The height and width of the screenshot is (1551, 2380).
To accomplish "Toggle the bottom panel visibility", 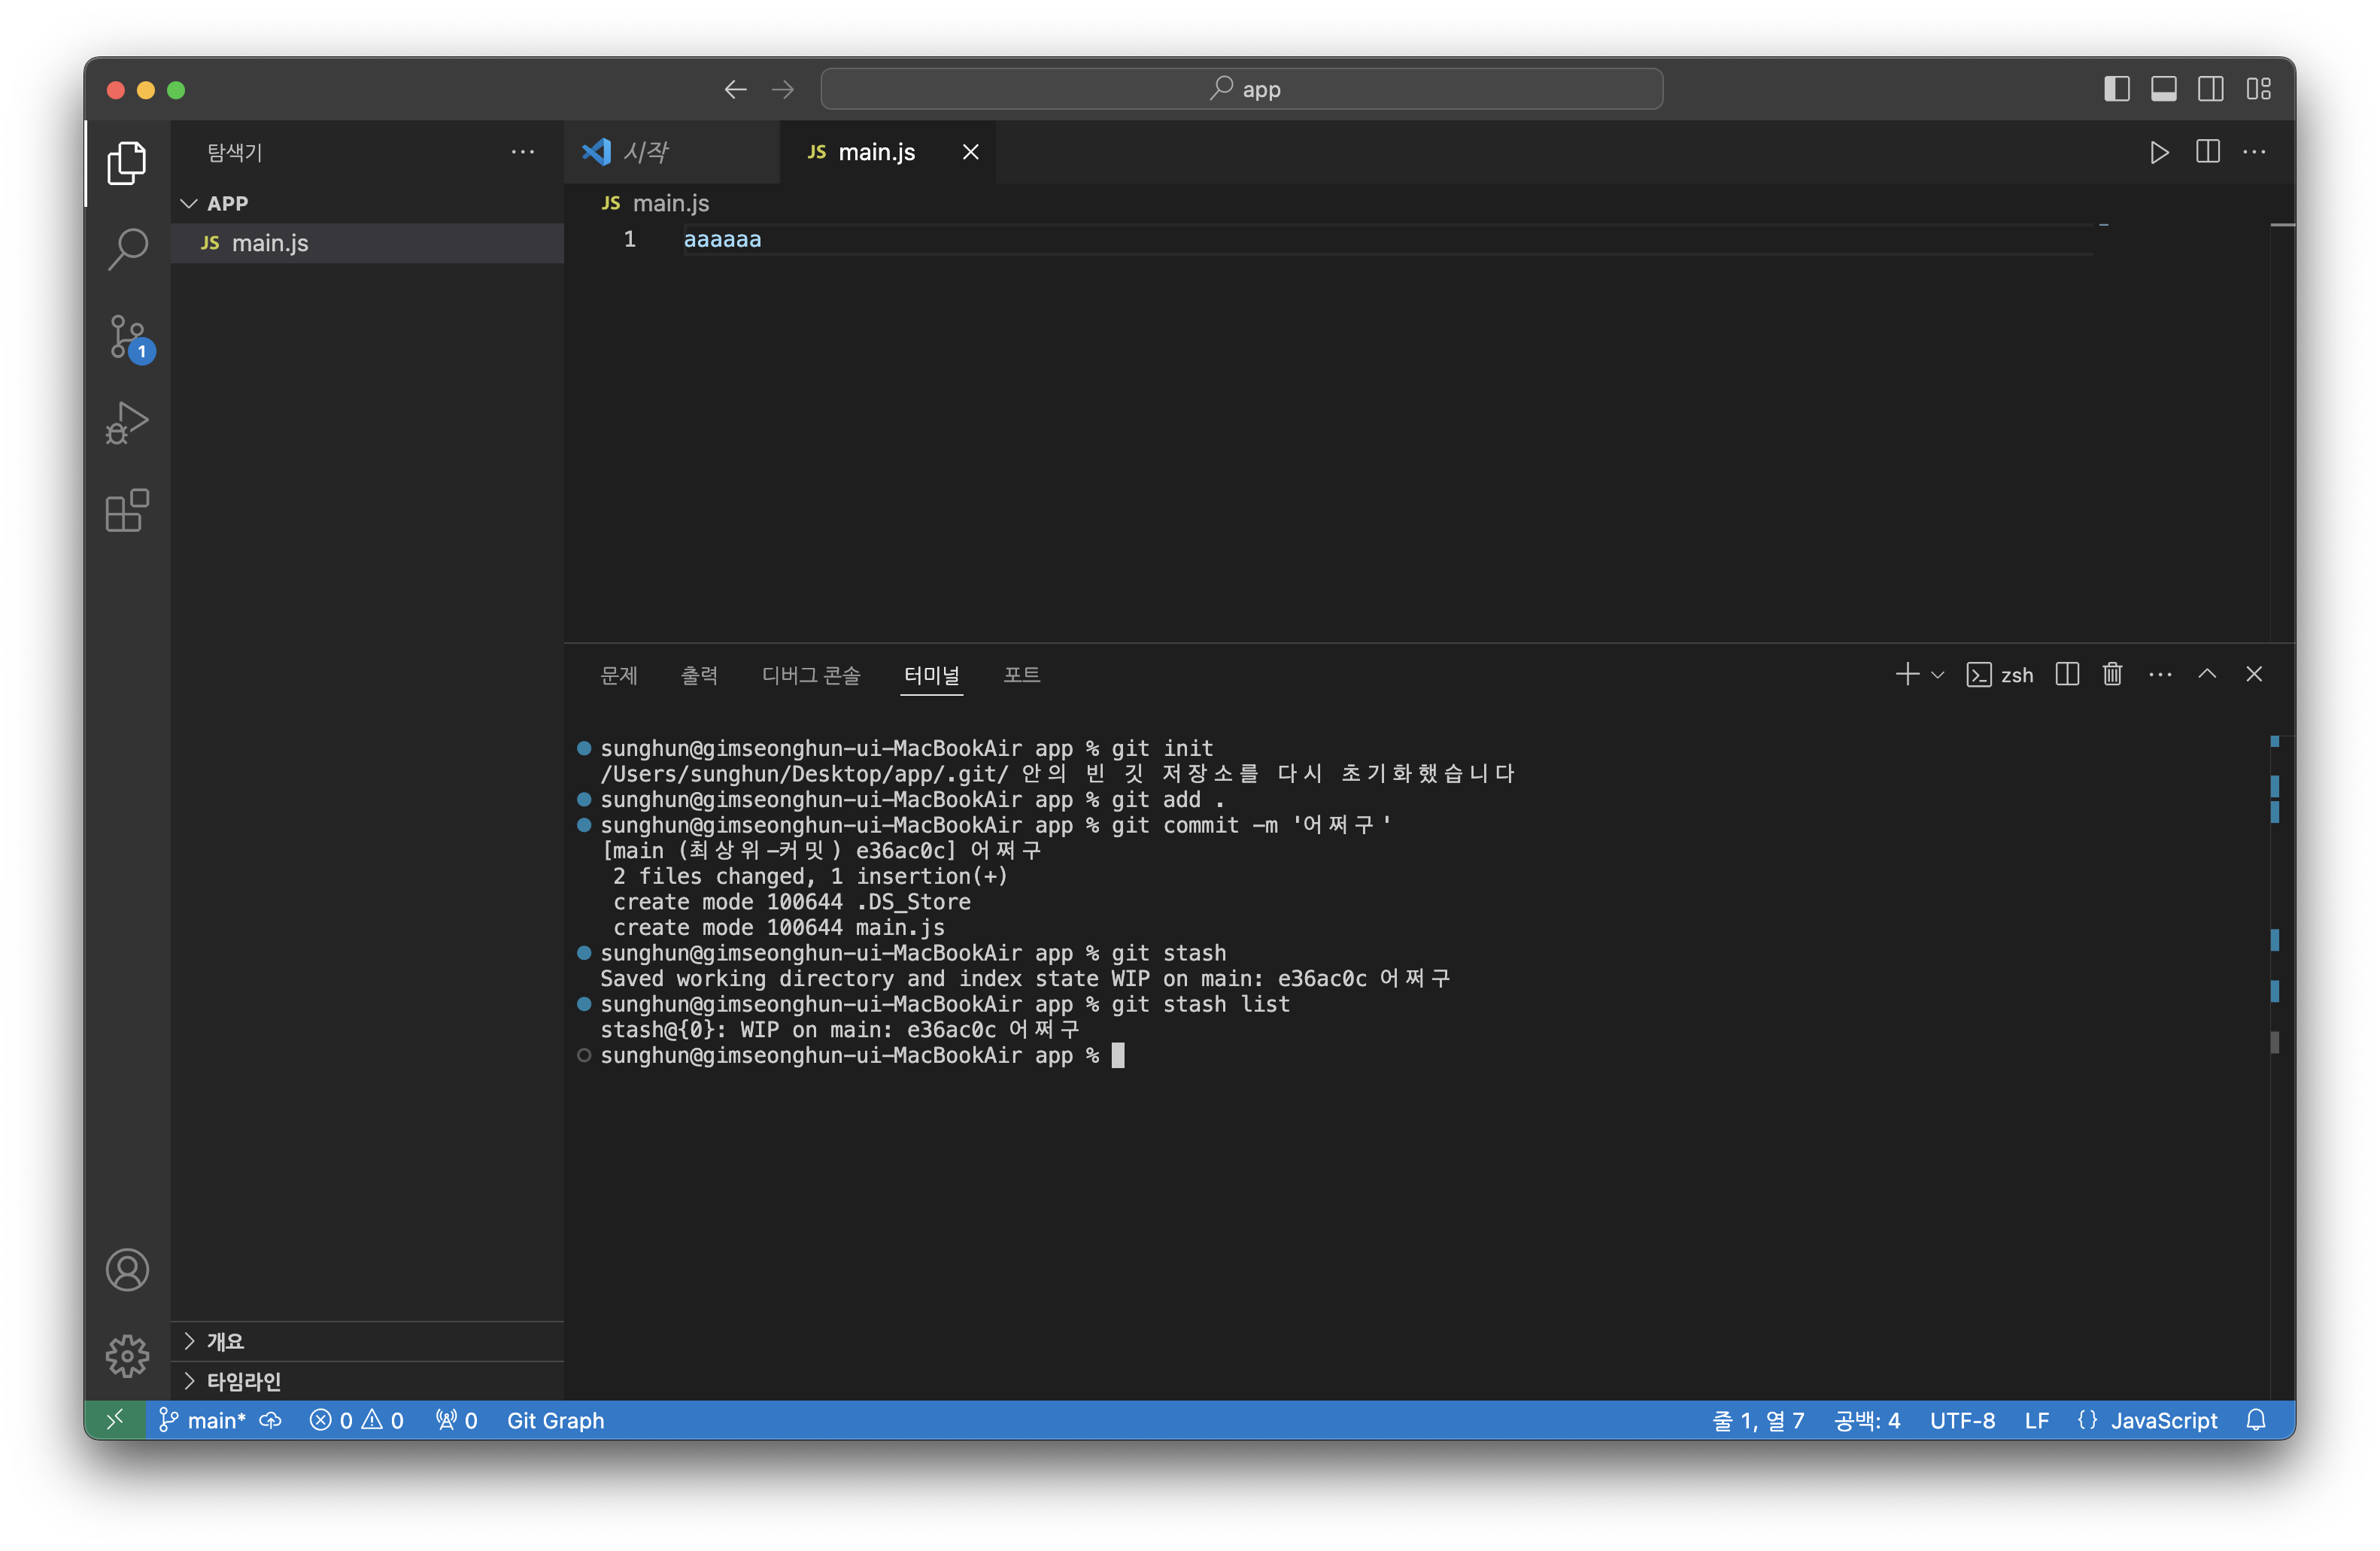I will 2164,89.
